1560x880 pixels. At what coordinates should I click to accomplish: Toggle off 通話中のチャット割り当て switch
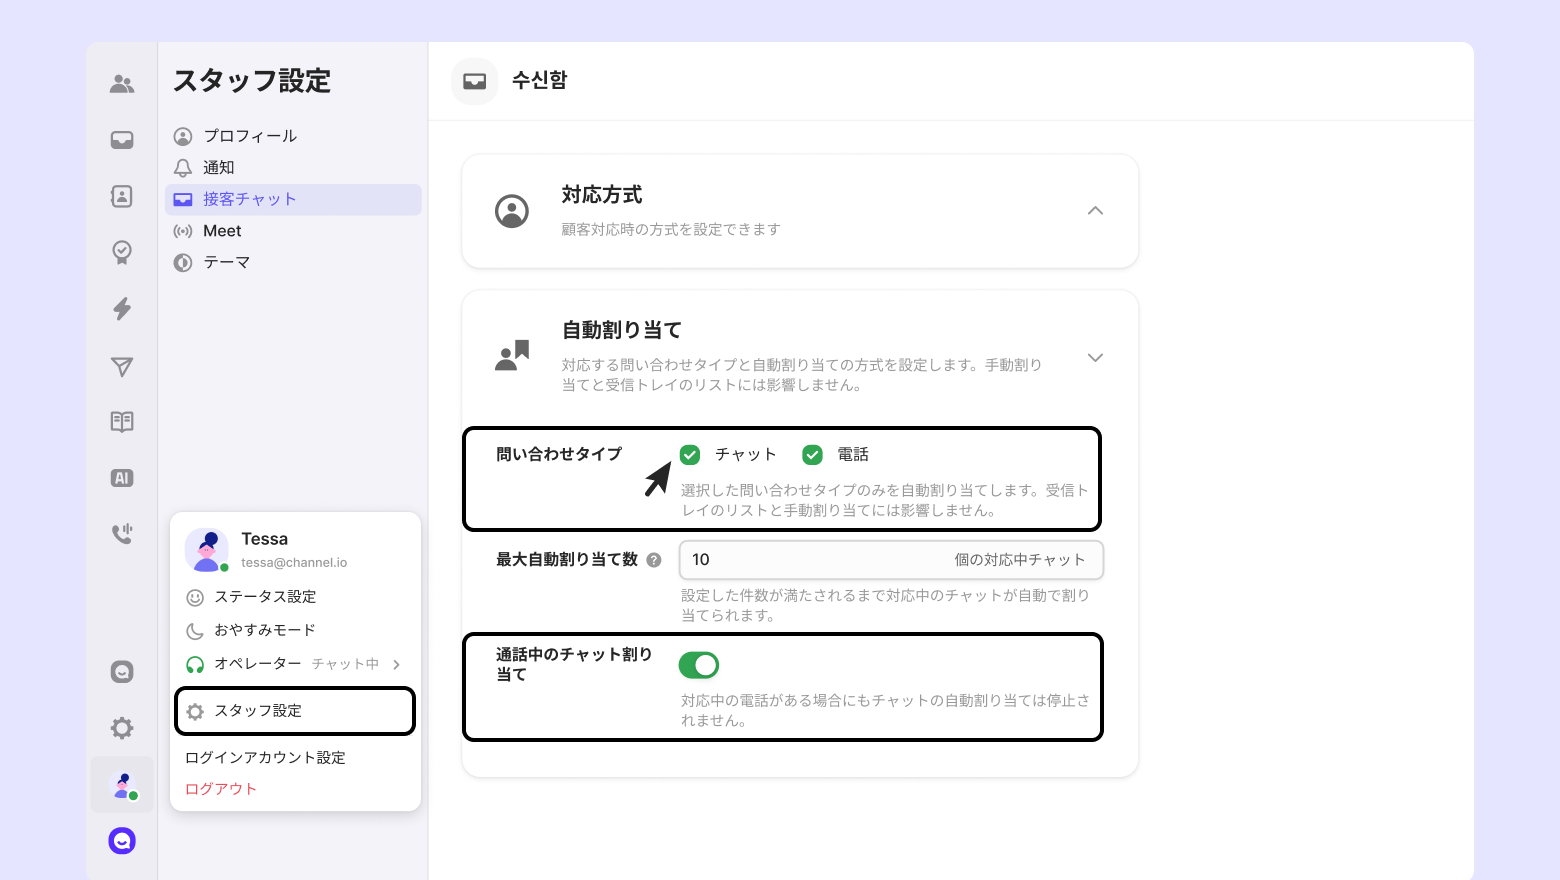coord(699,665)
